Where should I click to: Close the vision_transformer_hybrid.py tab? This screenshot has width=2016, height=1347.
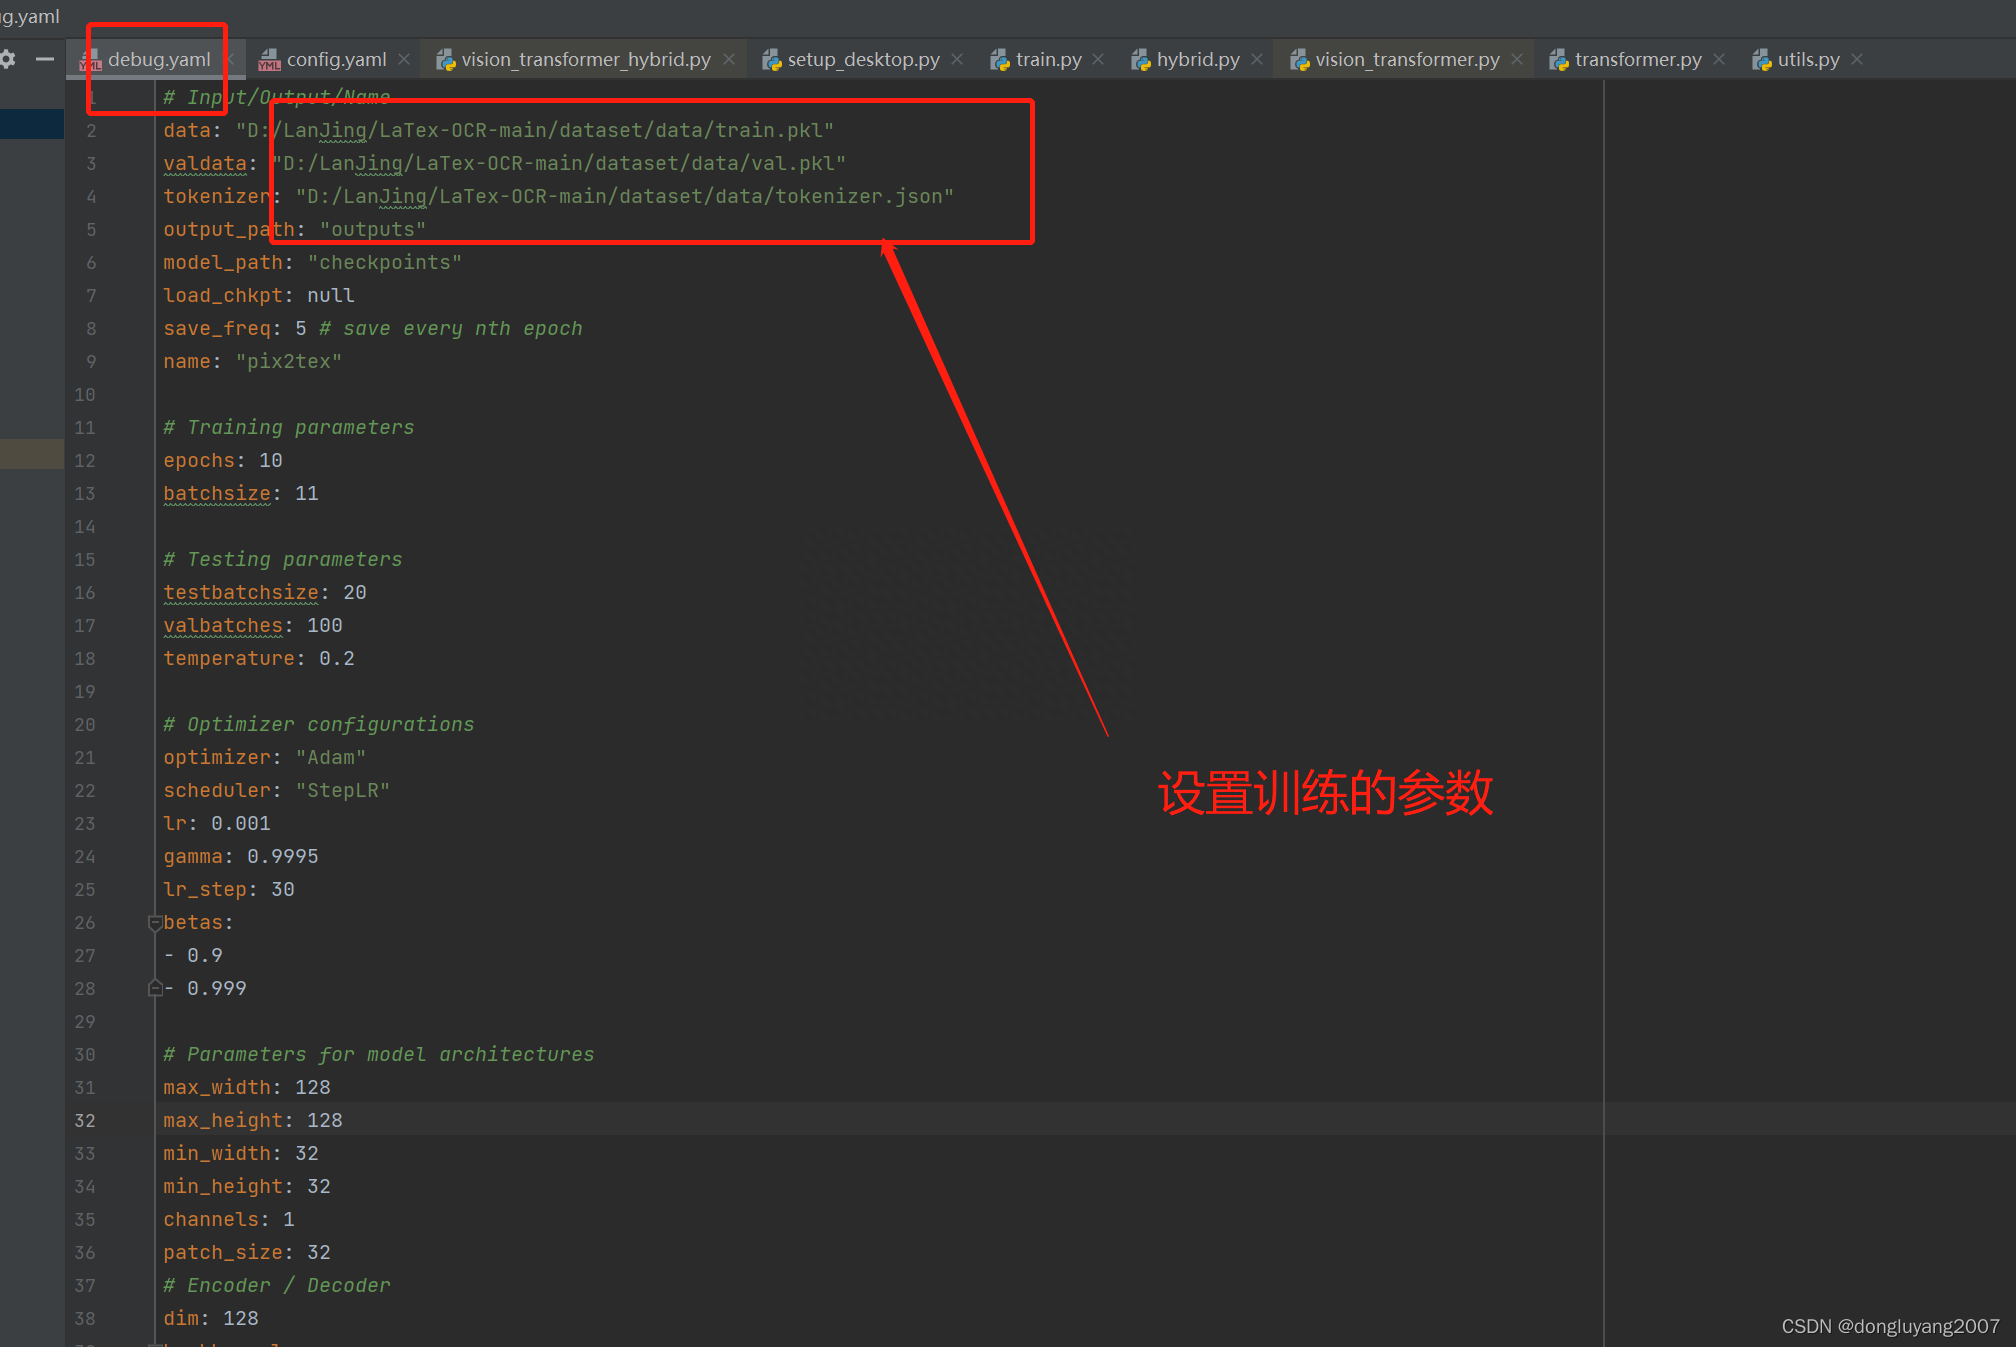coord(729,60)
